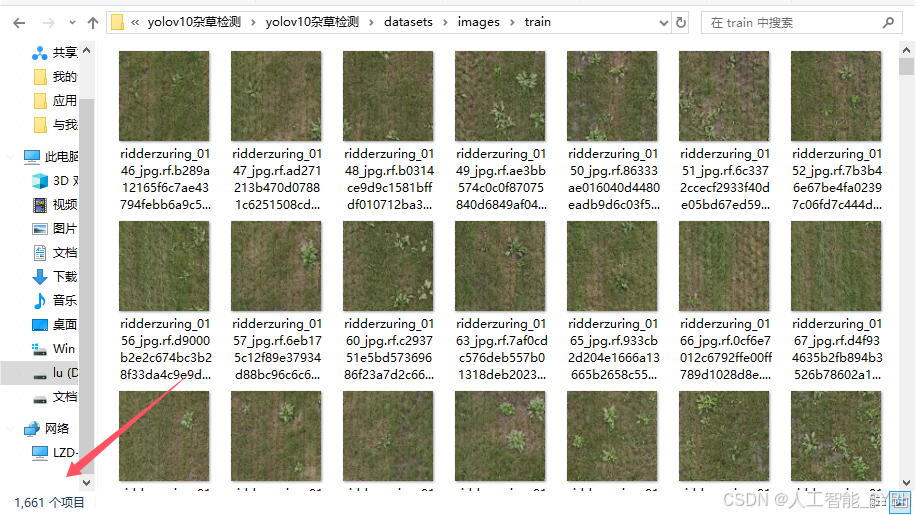Expand chevron after datasets breadcrumb
Screen dimensions: 916x515
pos(445,23)
